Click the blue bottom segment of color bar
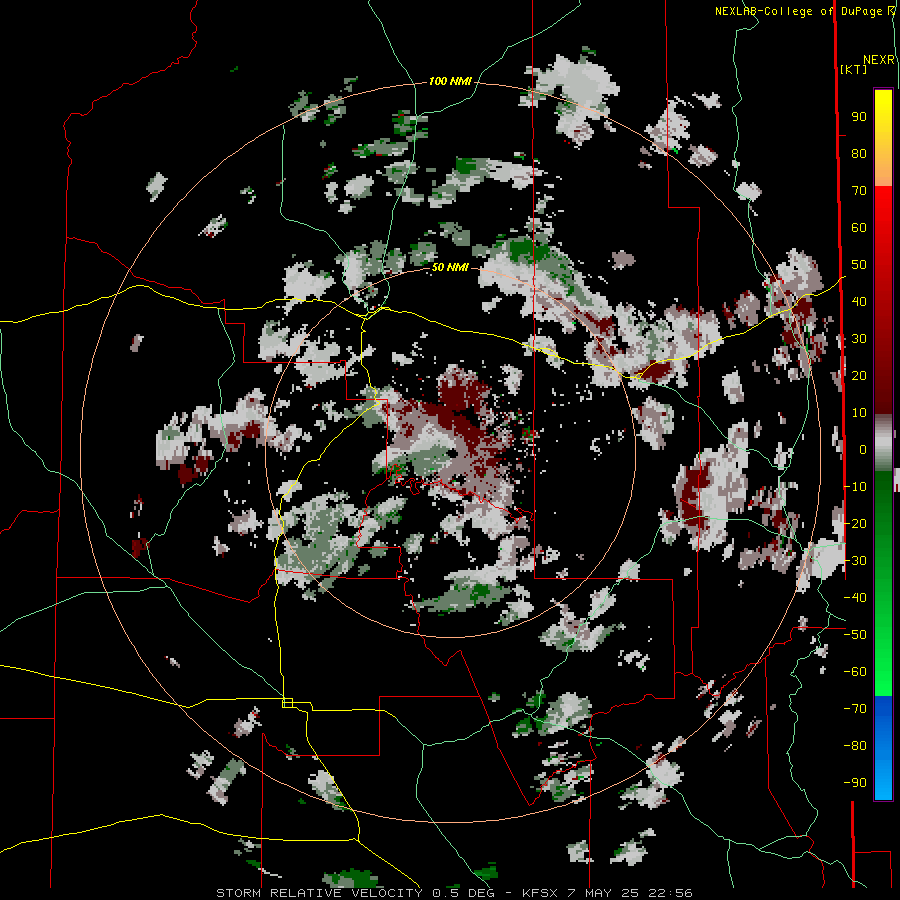900x900 pixels. pyautogui.click(x=883, y=748)
